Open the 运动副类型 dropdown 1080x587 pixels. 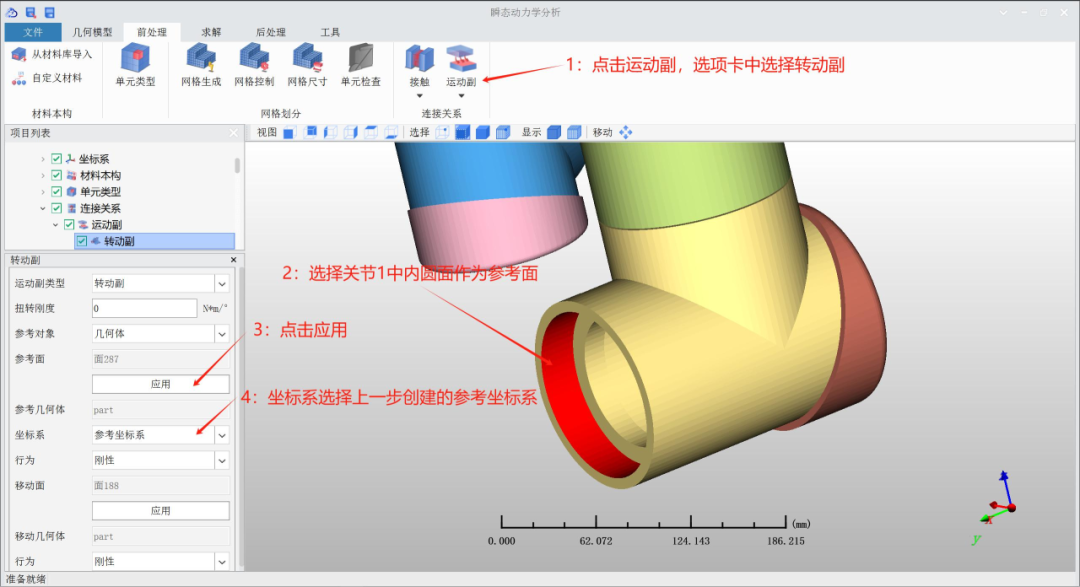point(222,284)
